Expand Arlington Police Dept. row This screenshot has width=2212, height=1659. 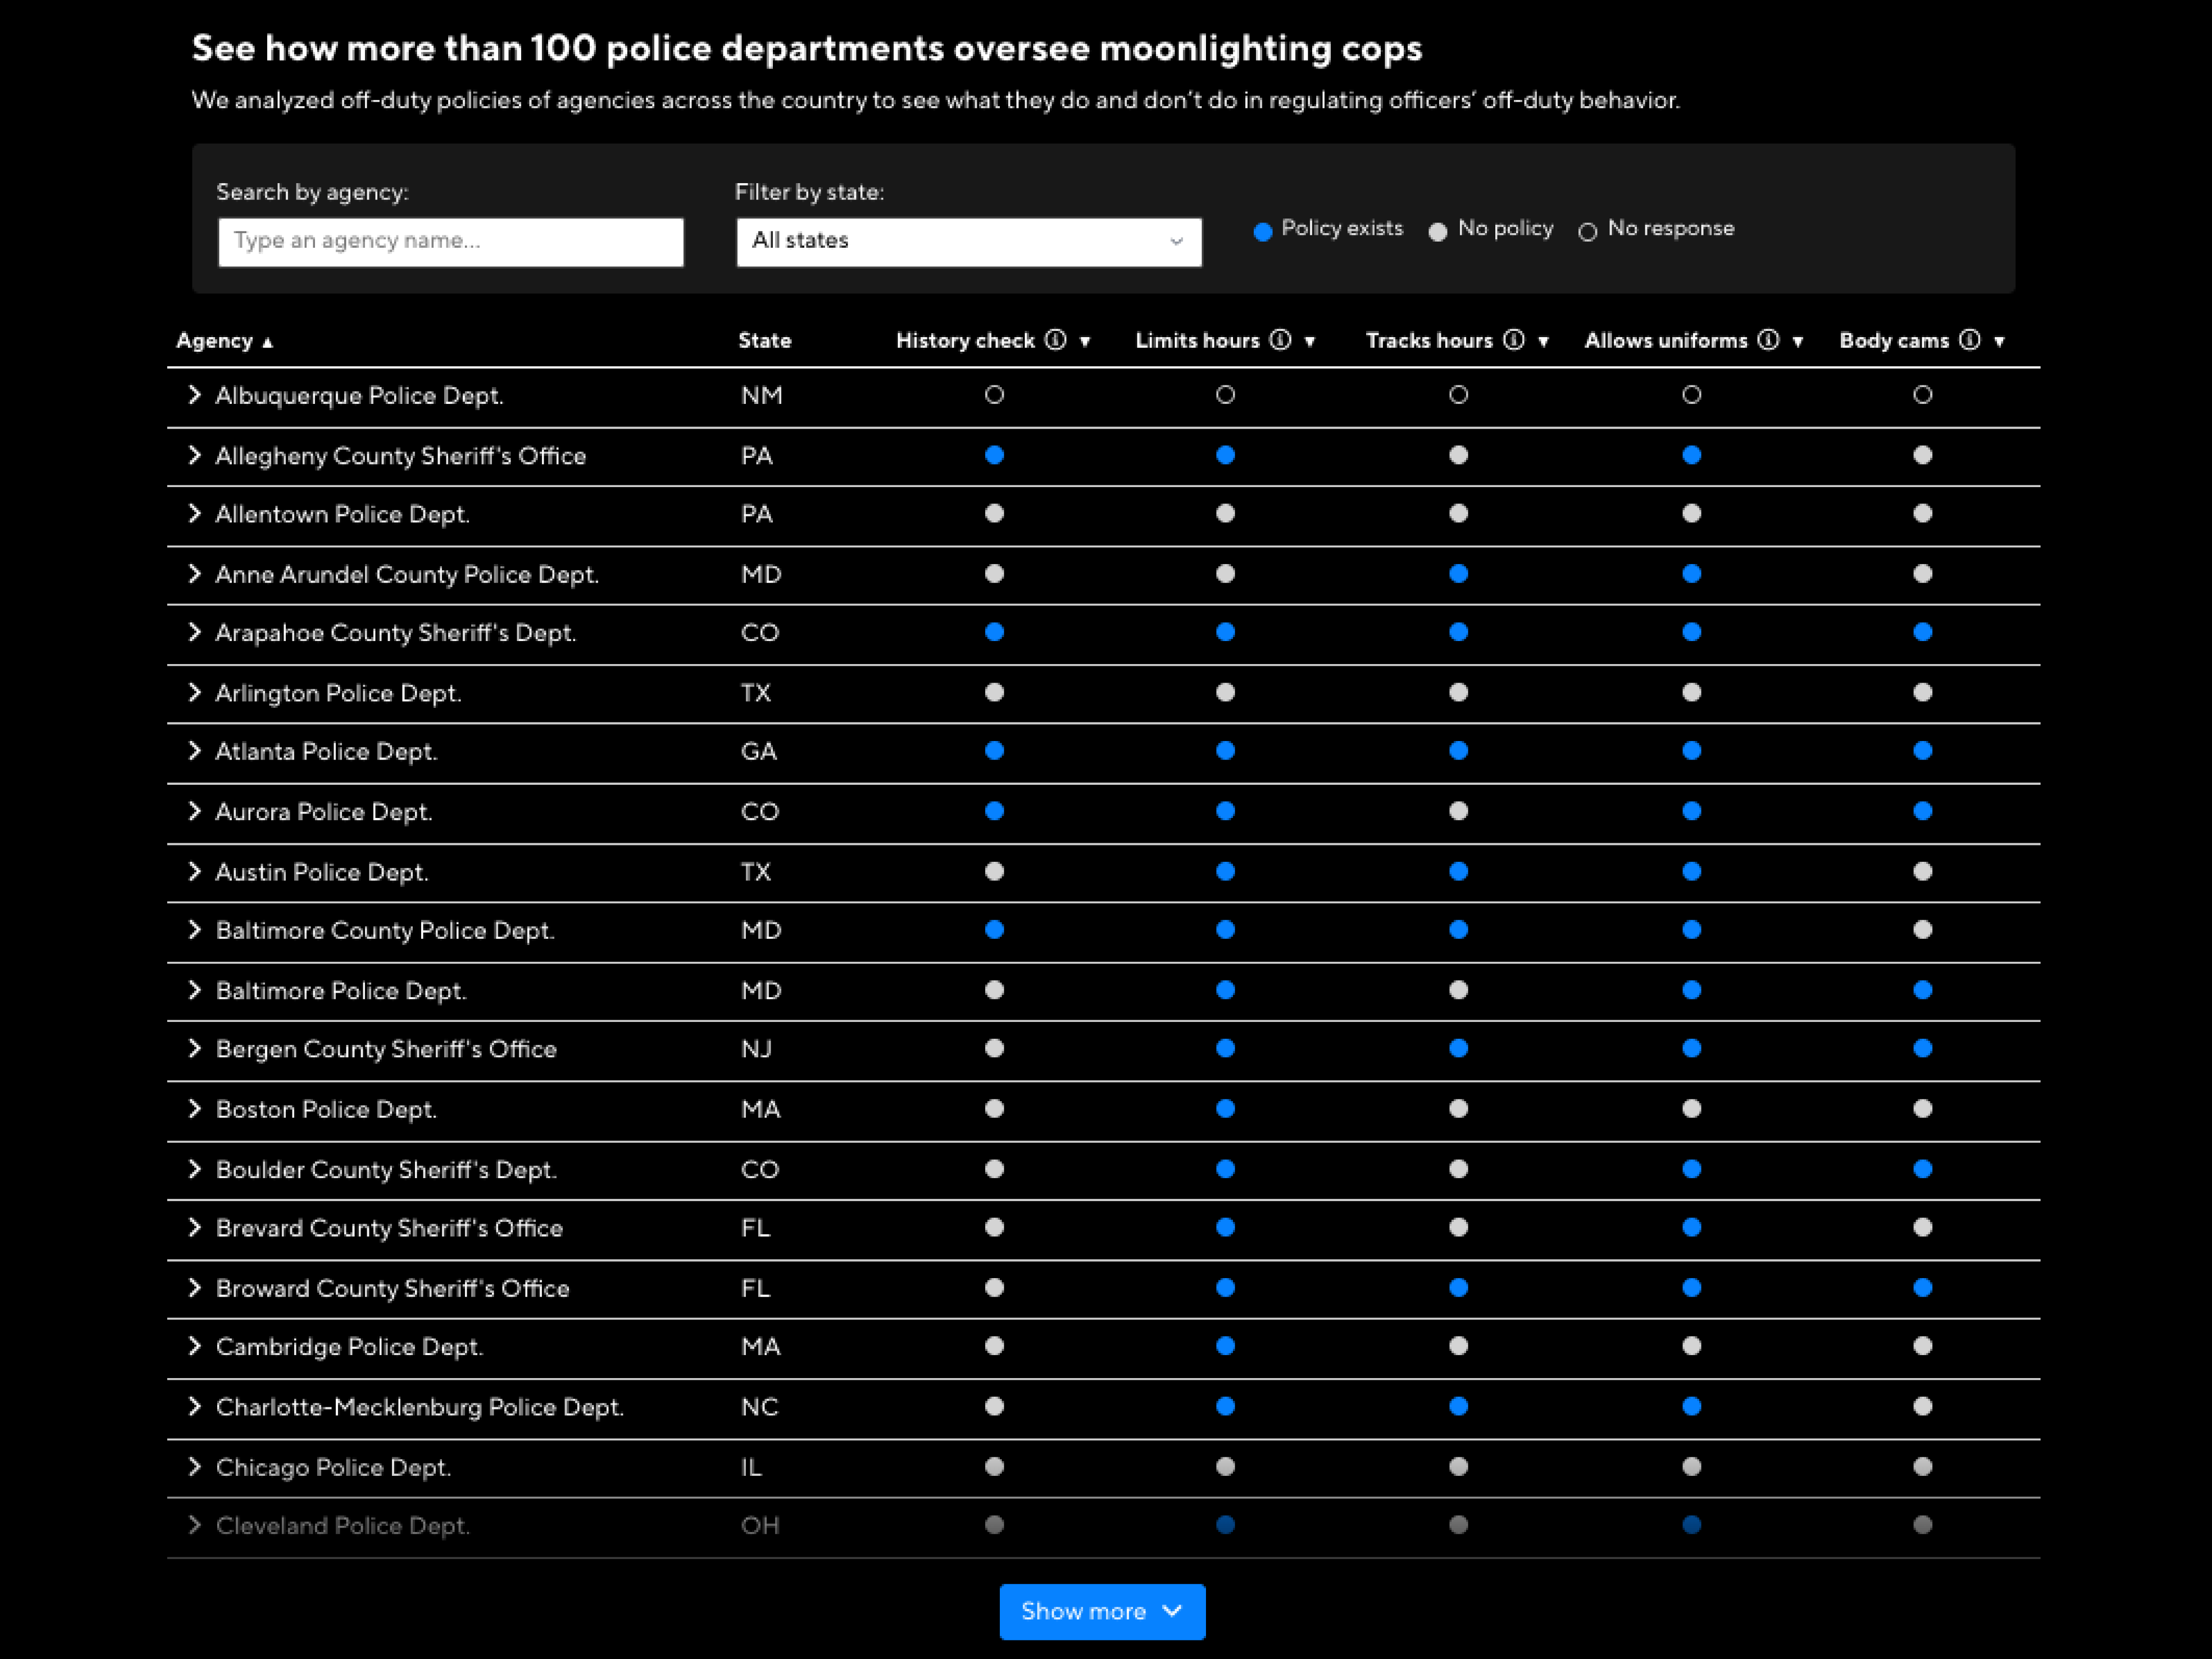195,692
